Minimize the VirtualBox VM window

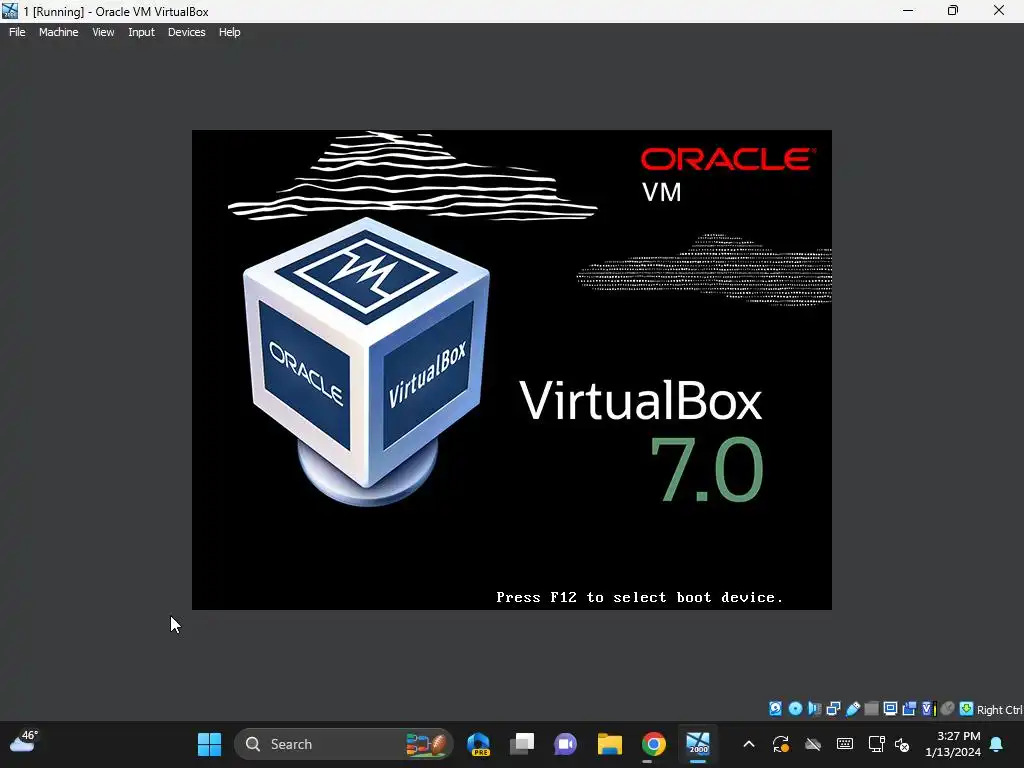pyautogui.click(x=908, y=10)
